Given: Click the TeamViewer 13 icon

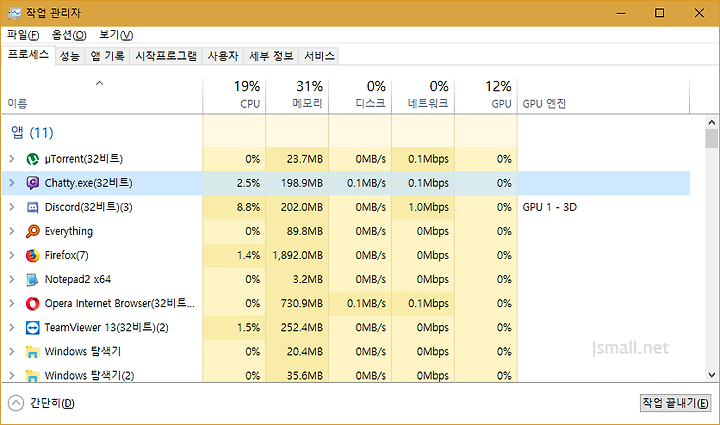Looking at the screenshot, I should click(x=32, y=328).
